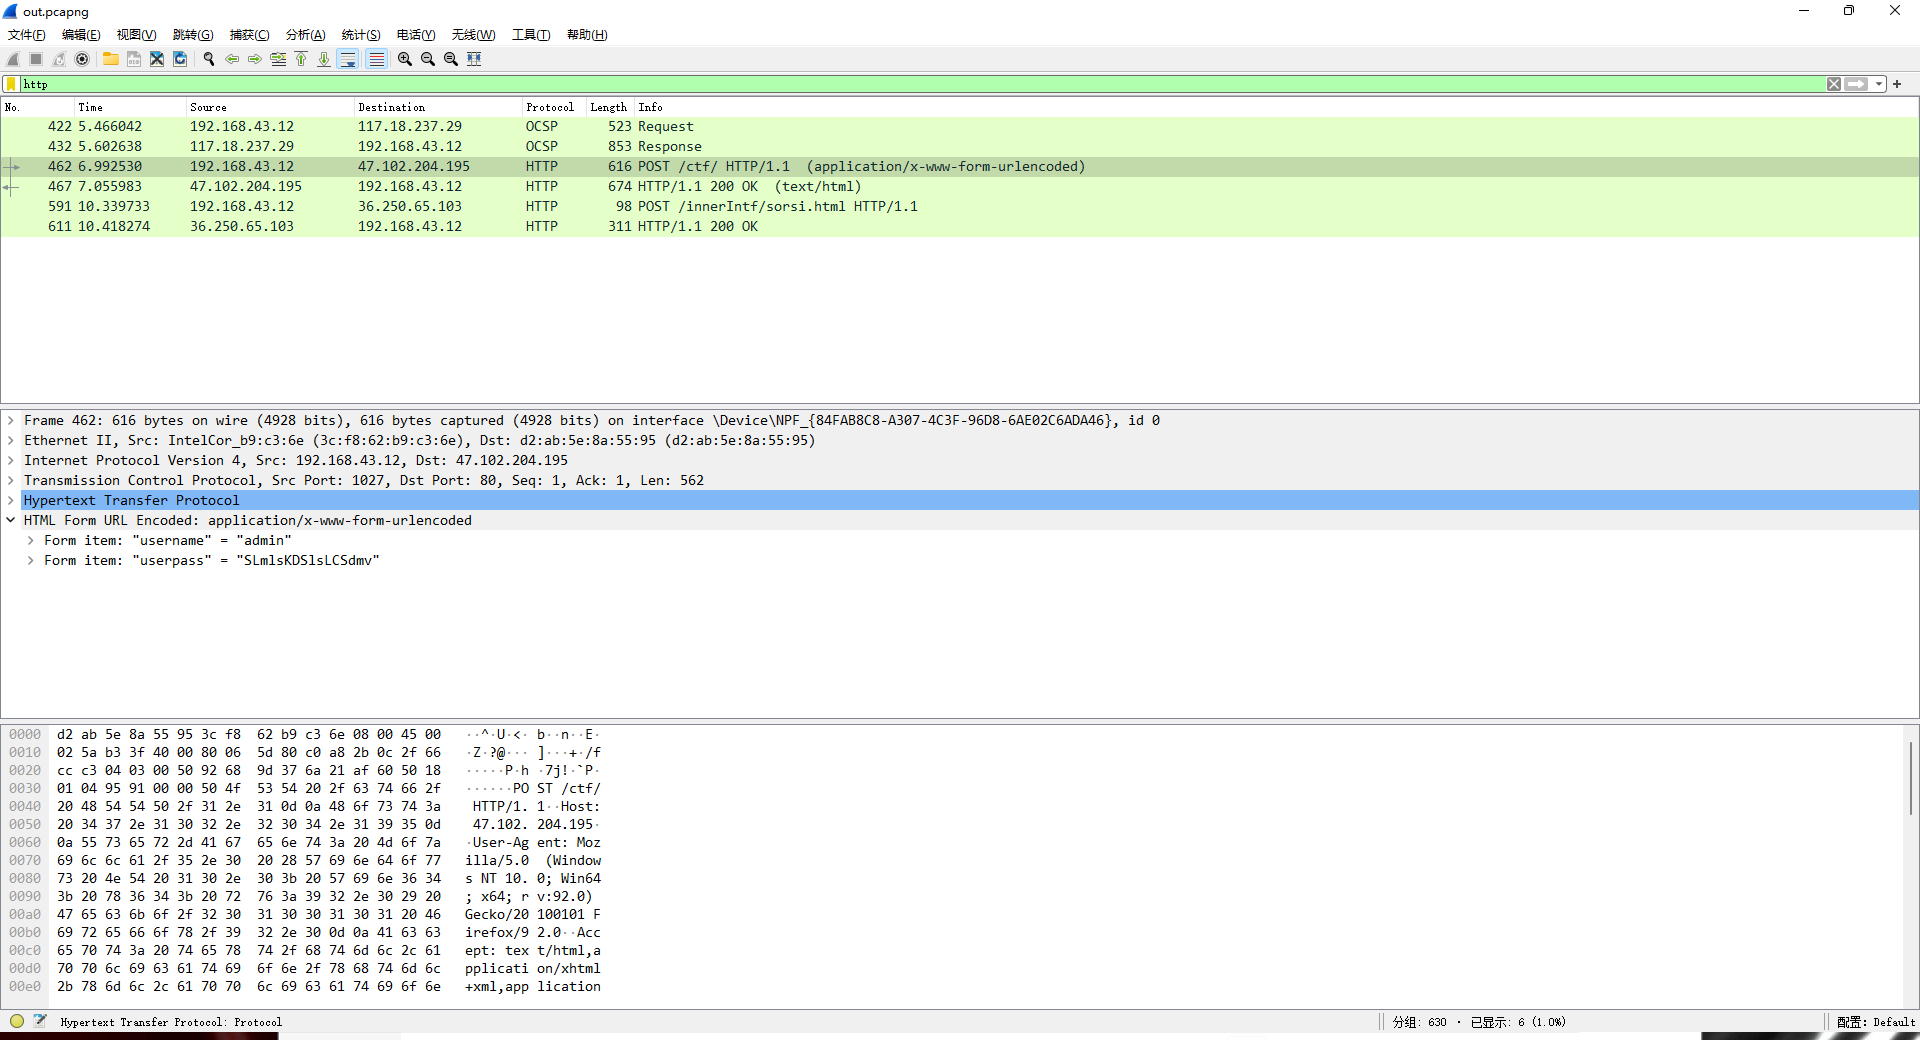Screen dimensions: 1920x1040
Task: Click go to specified packet icon
Action: (x=278, y=59)
